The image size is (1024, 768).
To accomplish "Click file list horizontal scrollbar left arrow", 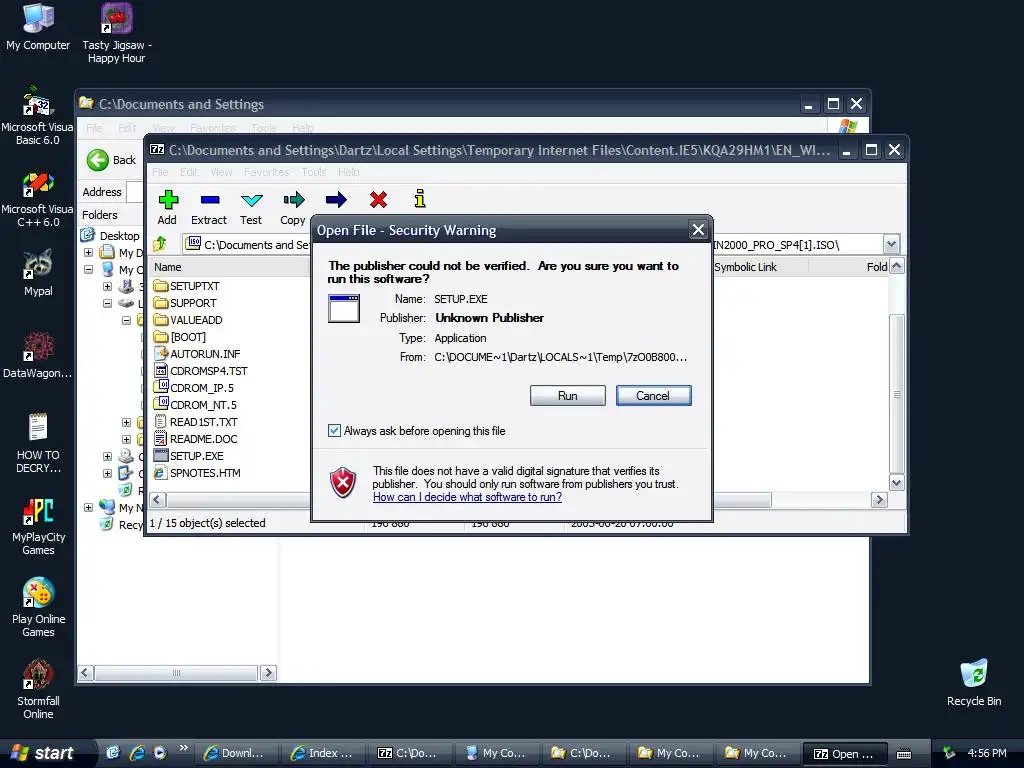I will point(157,500).
